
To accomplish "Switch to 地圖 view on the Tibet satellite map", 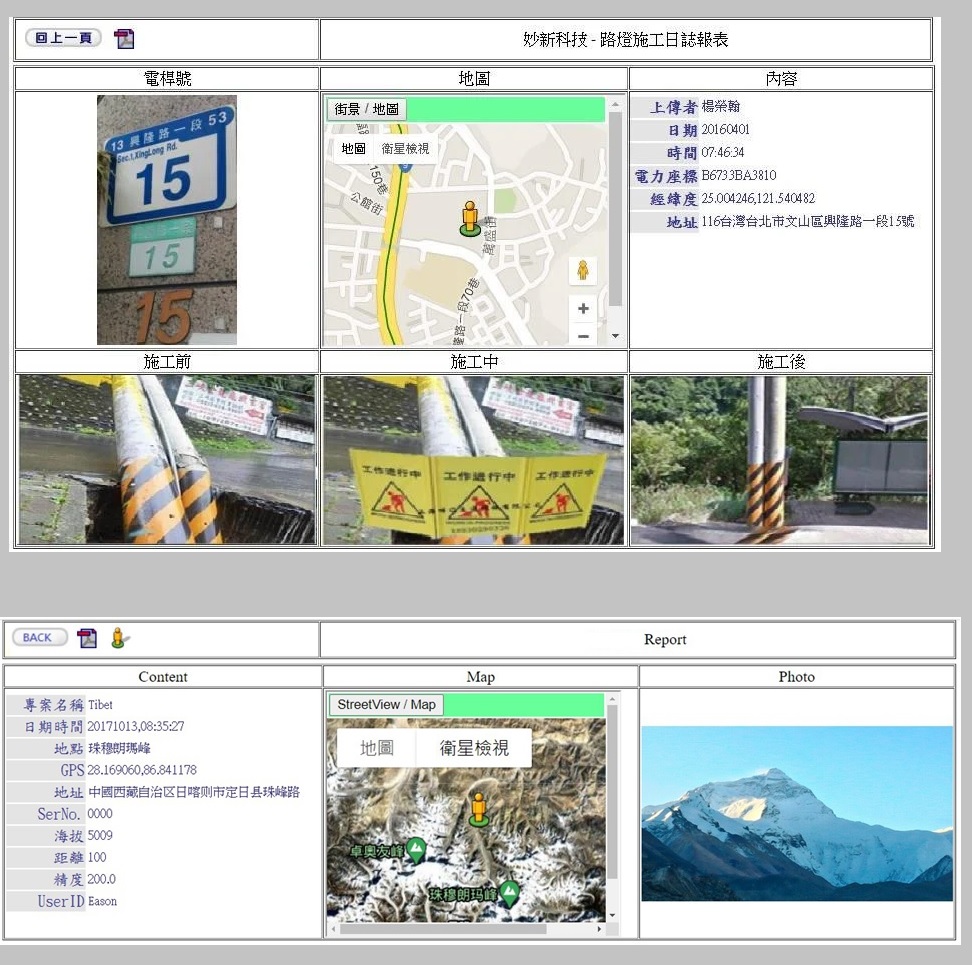I will pos(376,748).
